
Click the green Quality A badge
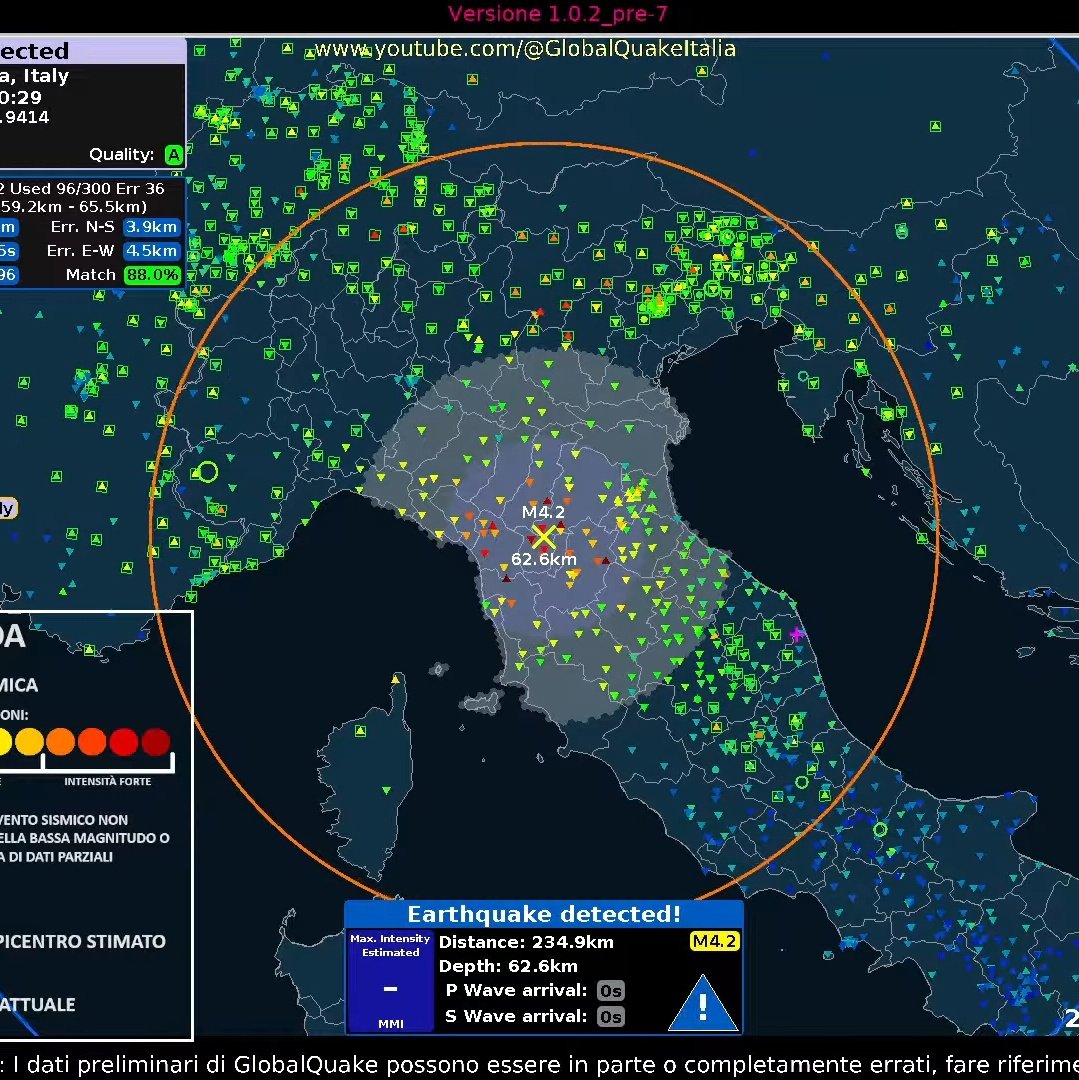tap(174, 155)
